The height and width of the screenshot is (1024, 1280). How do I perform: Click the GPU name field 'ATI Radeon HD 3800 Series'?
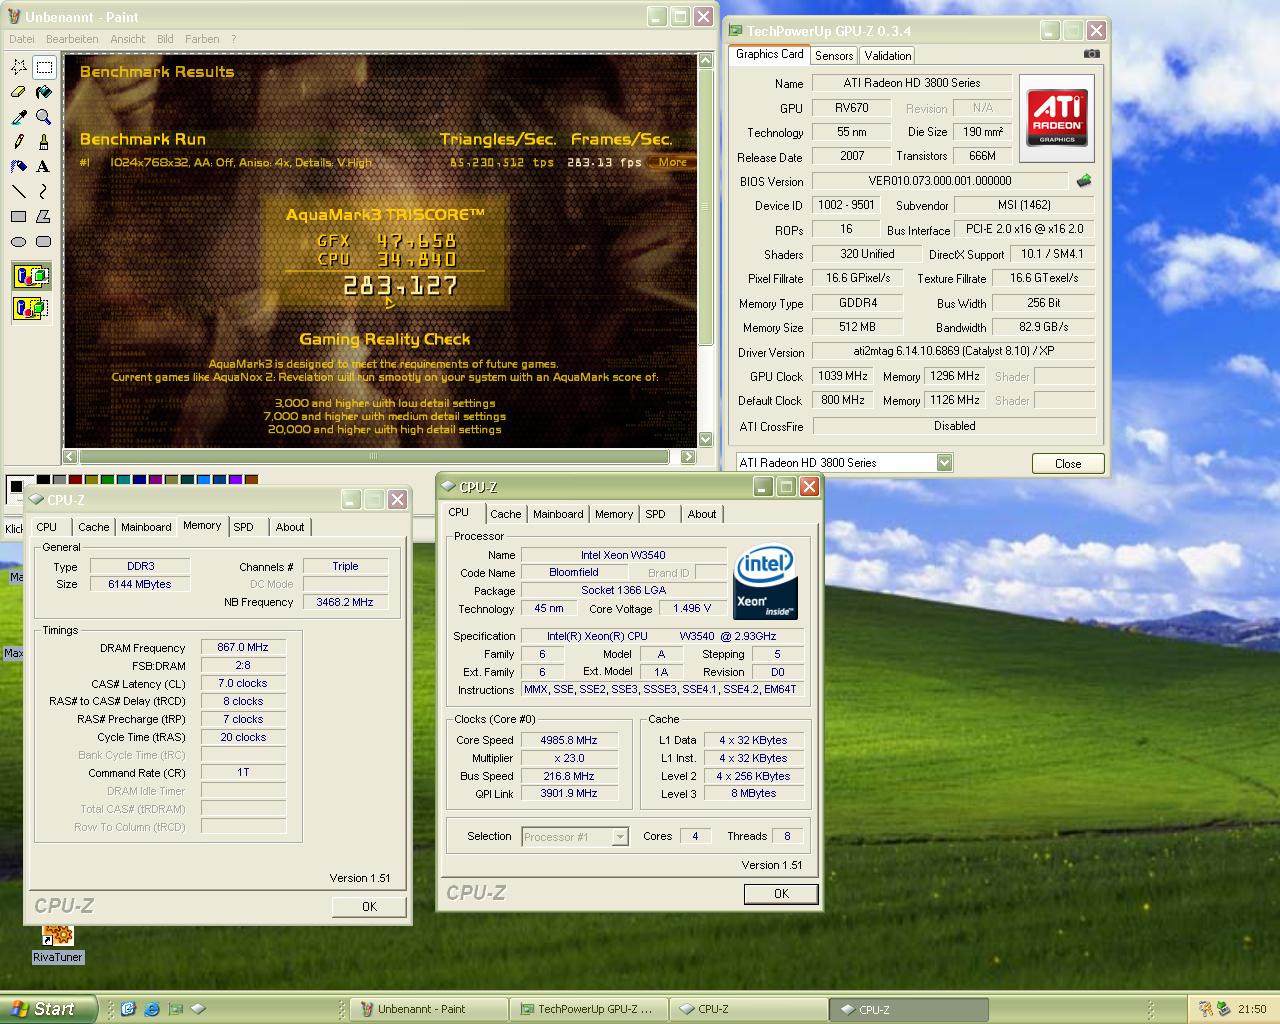(x=911, y=83)
